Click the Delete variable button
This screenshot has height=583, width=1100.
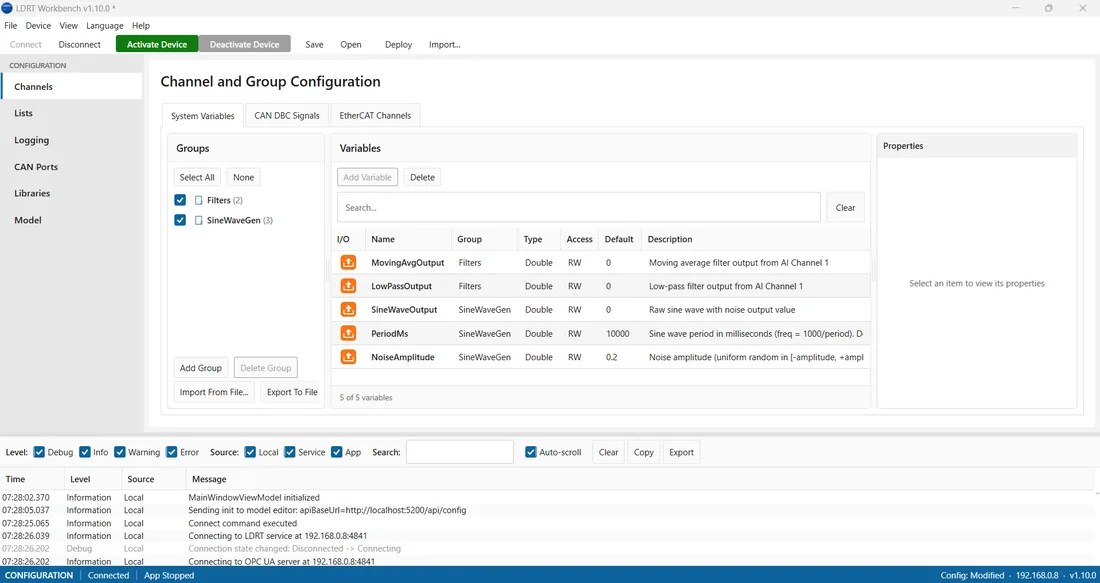(422, 177)
